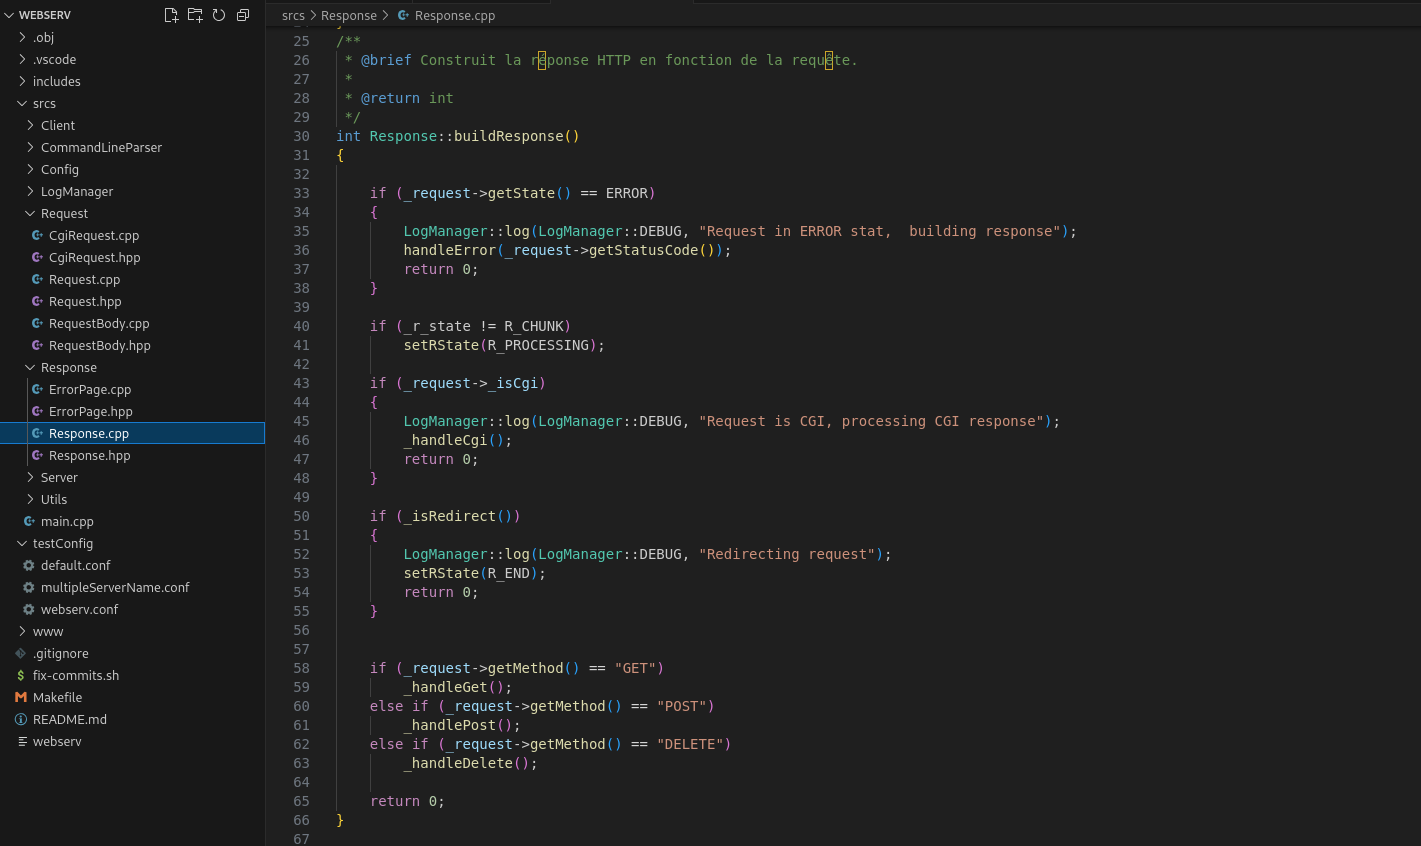The height and width of the screenshot is (846, 1421).
Task: Click the New Folder icon in explorer header
Action: coord(195,15)
